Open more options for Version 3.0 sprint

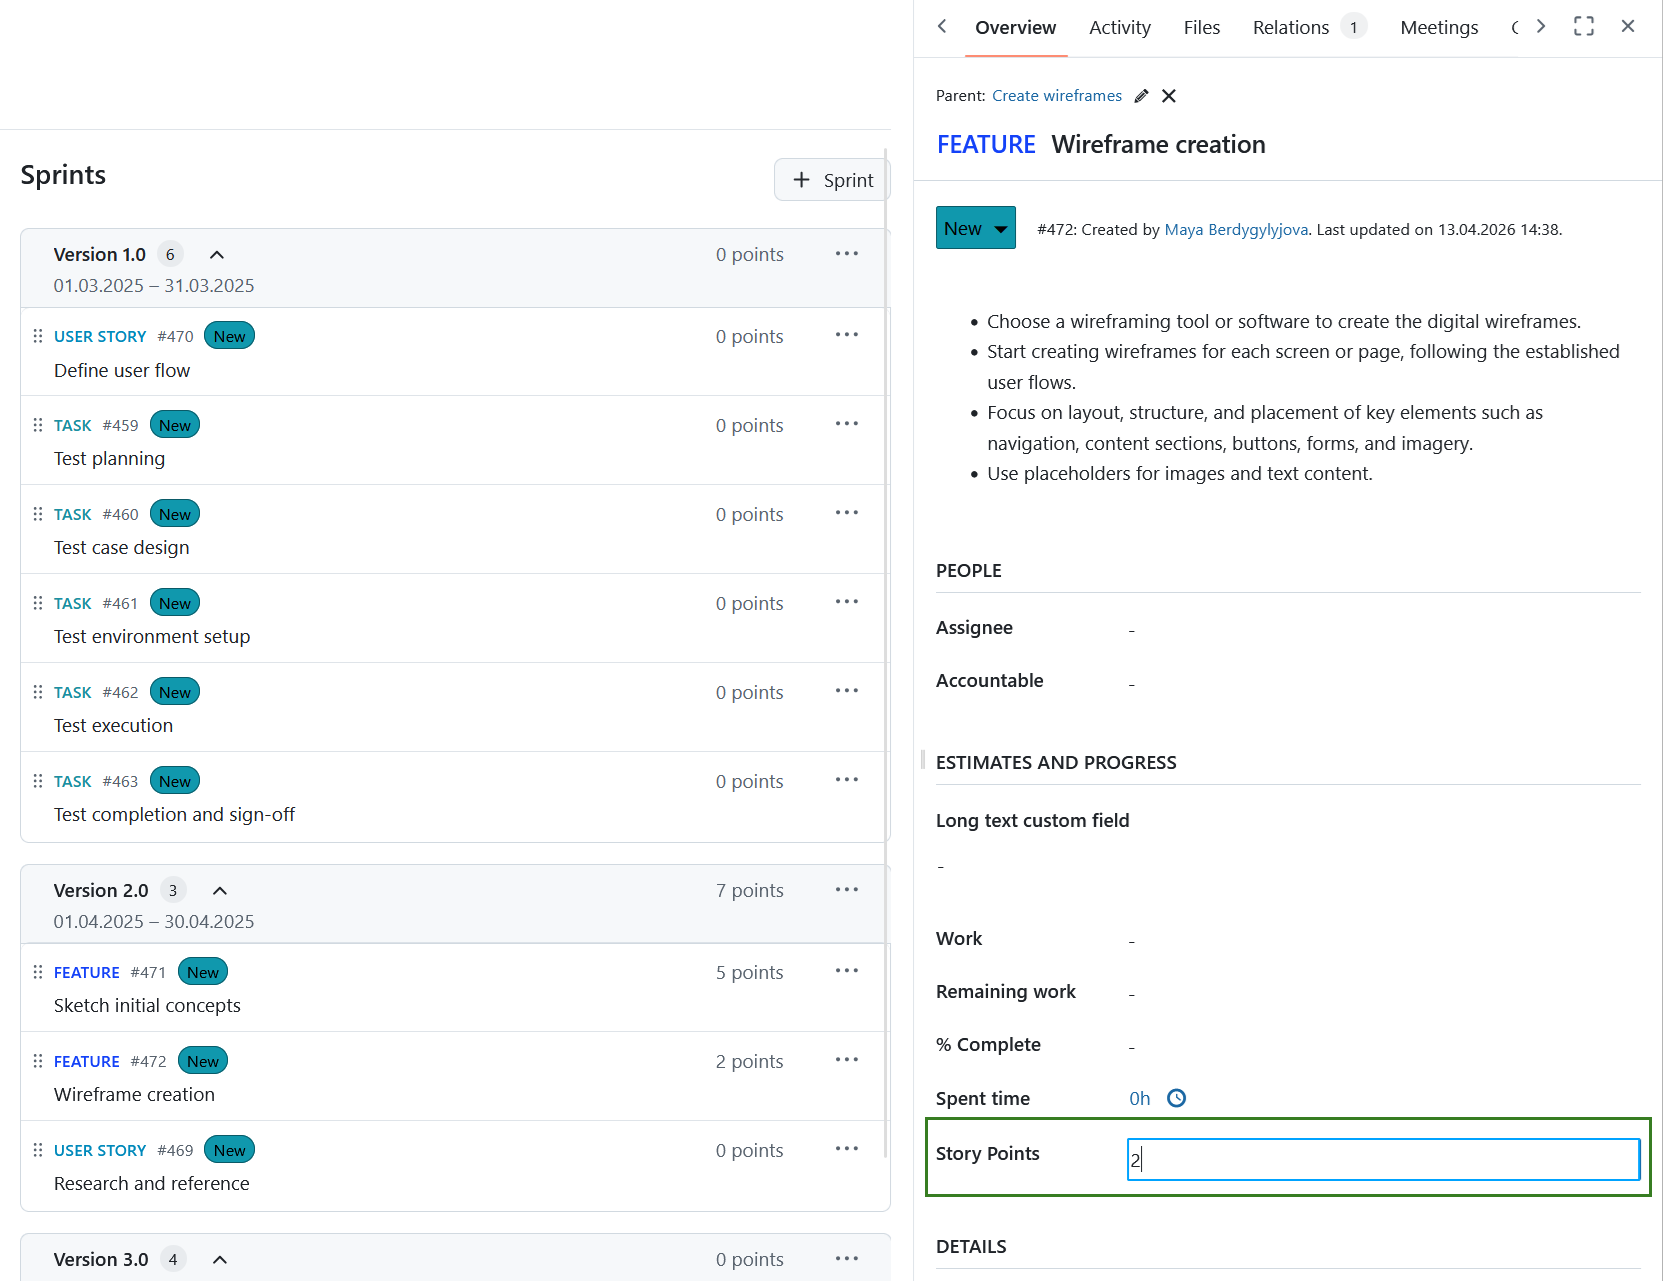pyautogui.click(x=846, y=1258)
